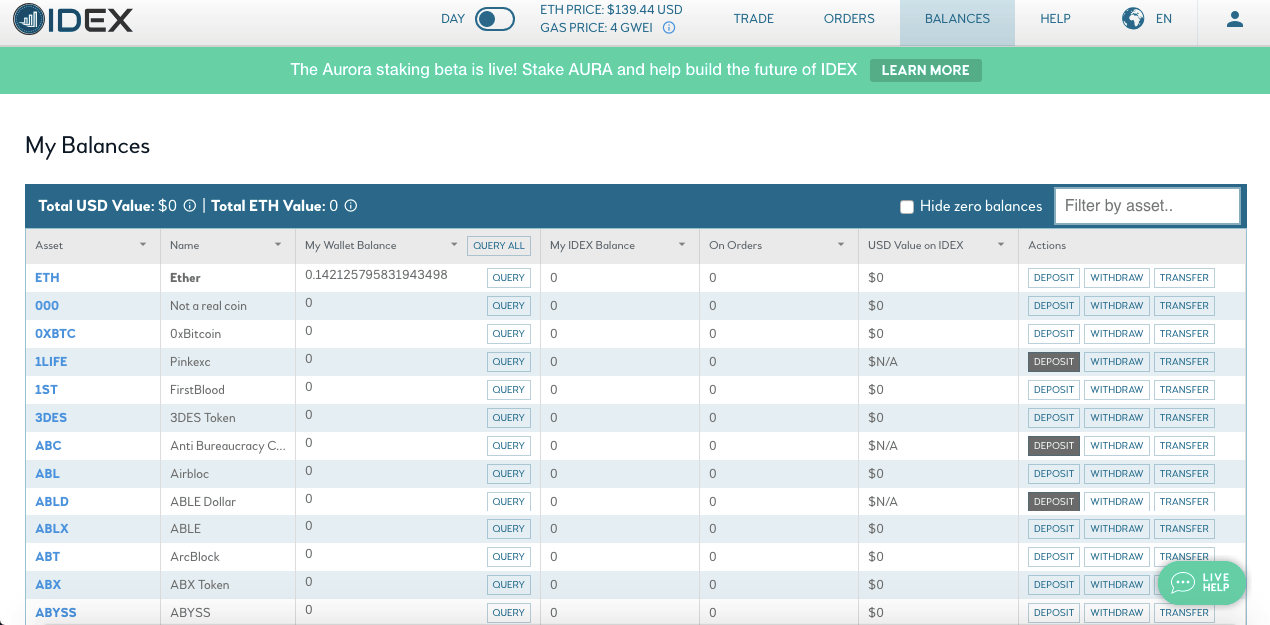
Task: Open the ABYSS asset link
Action: coord(56,613)
